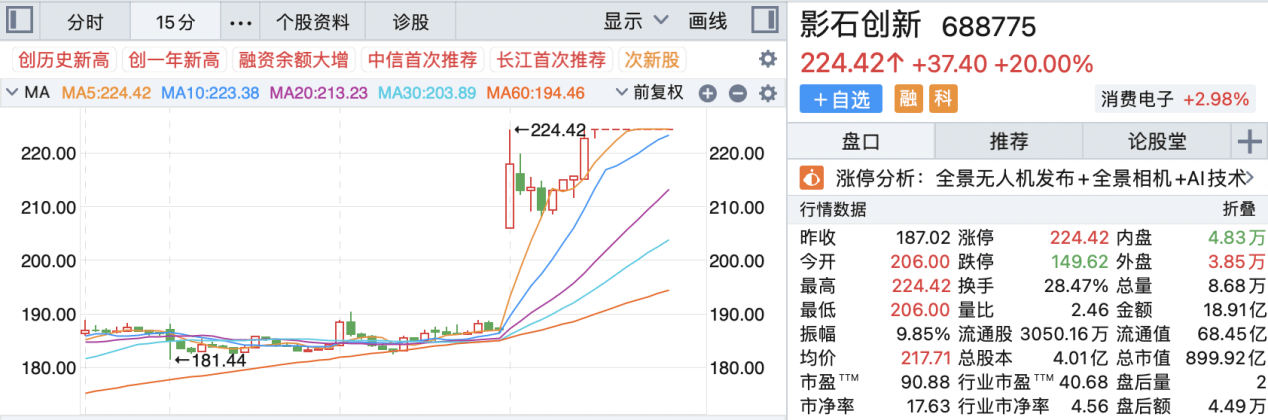Toggle the left sidebar panel icon

pos(22,19)
